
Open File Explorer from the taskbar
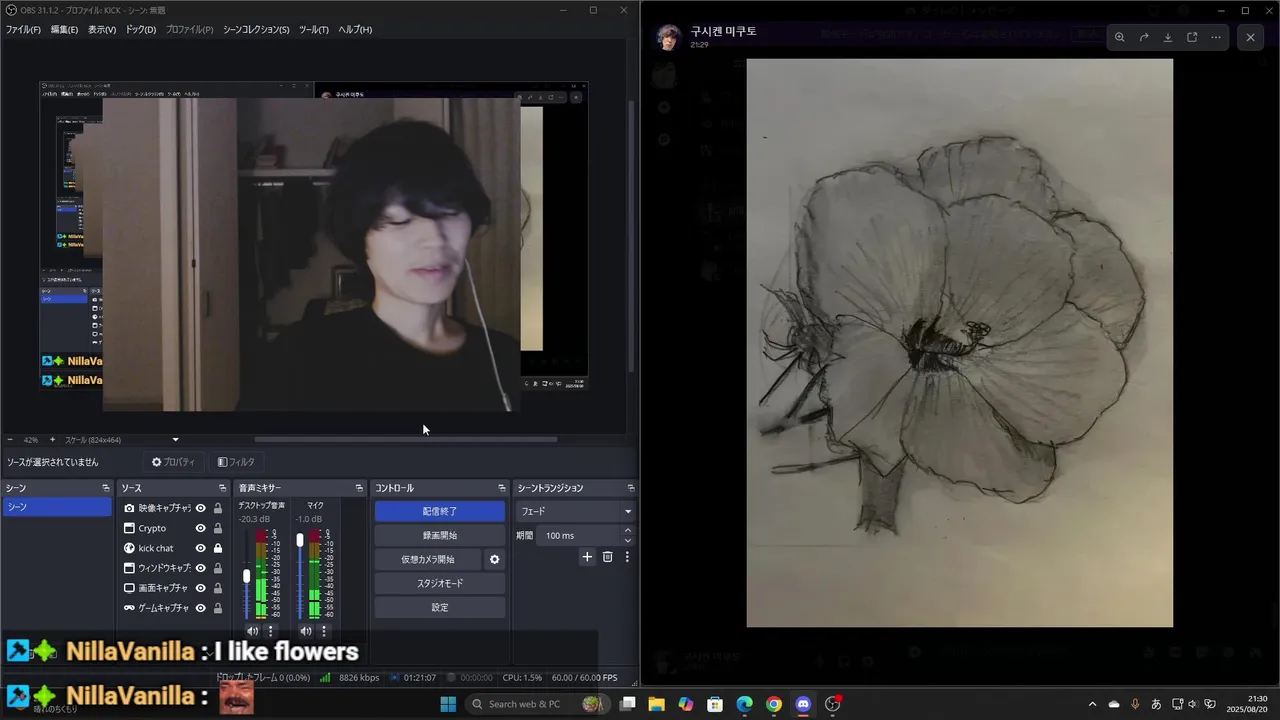pyautogui.click(x=656, y=704)
